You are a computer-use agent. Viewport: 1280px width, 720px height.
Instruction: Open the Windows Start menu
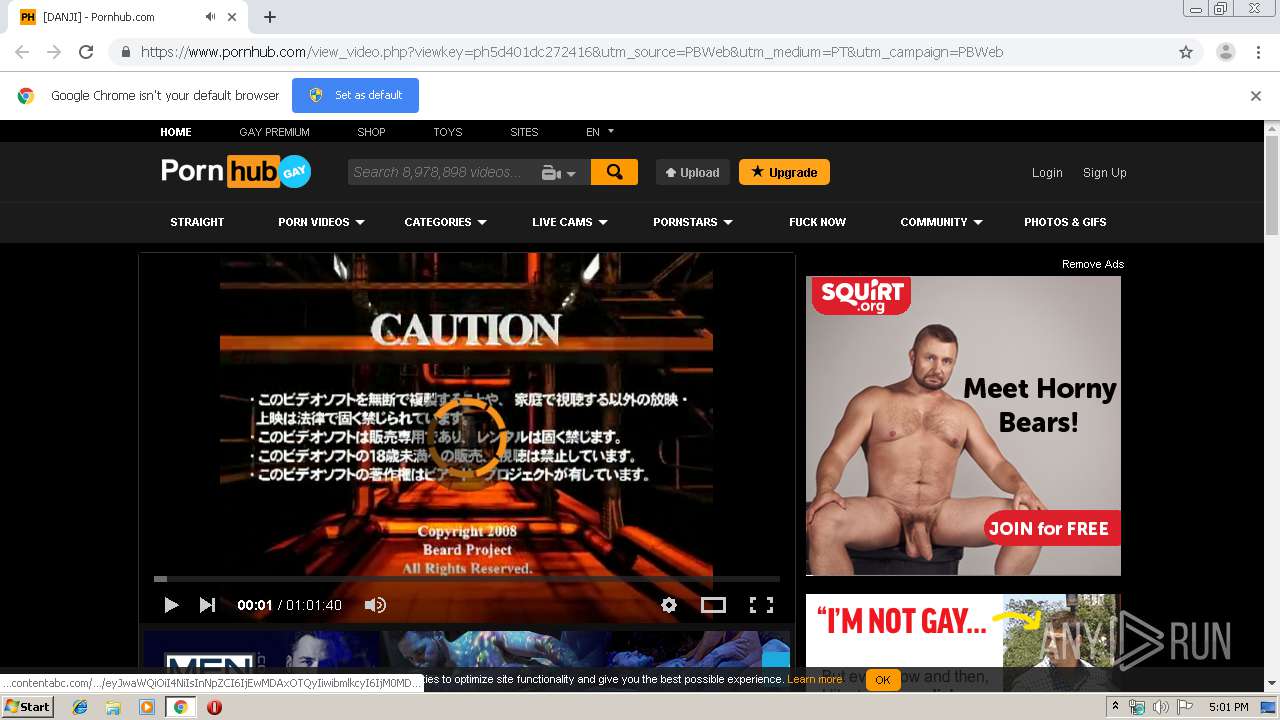28,707
